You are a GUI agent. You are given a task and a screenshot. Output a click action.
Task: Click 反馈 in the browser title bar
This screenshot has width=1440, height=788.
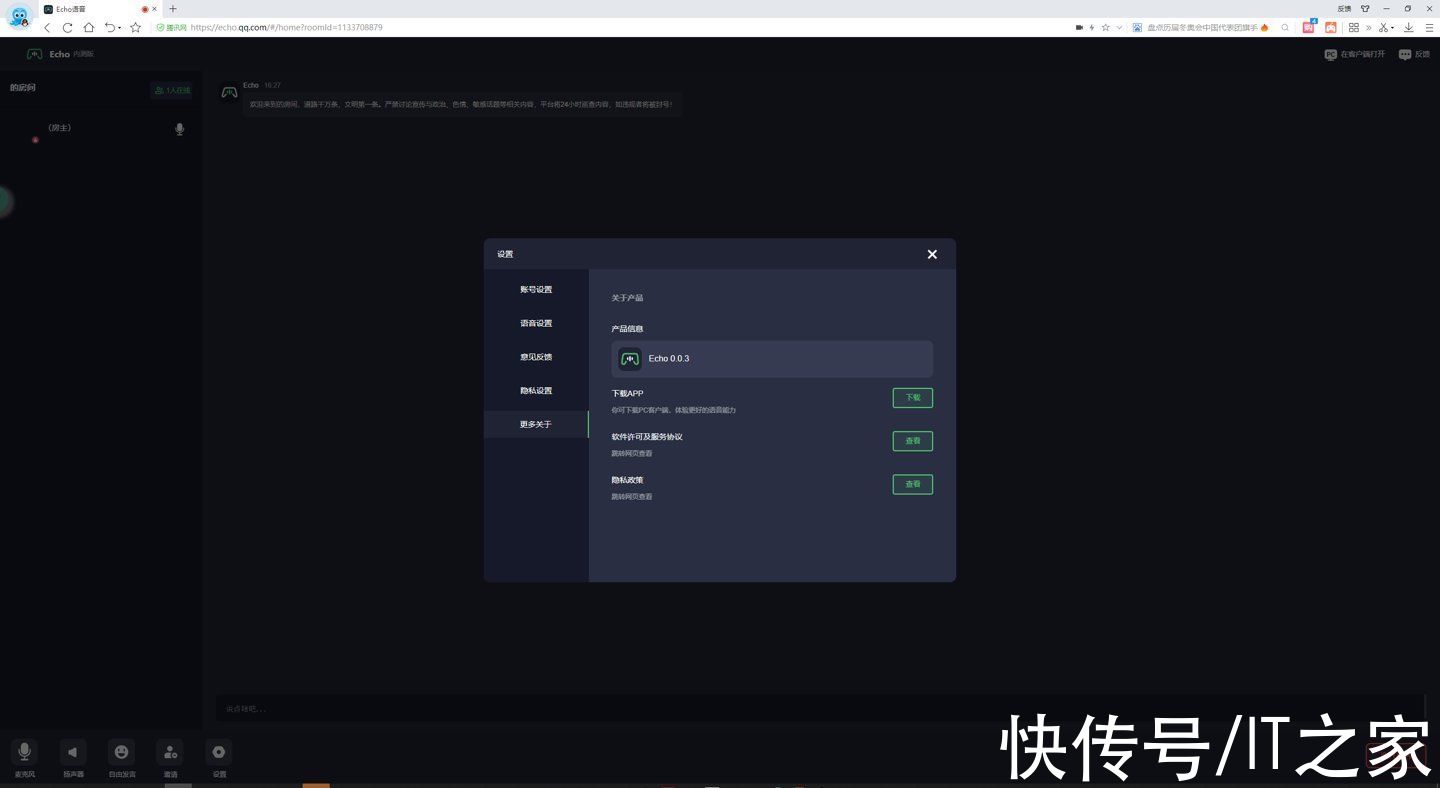point(1344,8)
